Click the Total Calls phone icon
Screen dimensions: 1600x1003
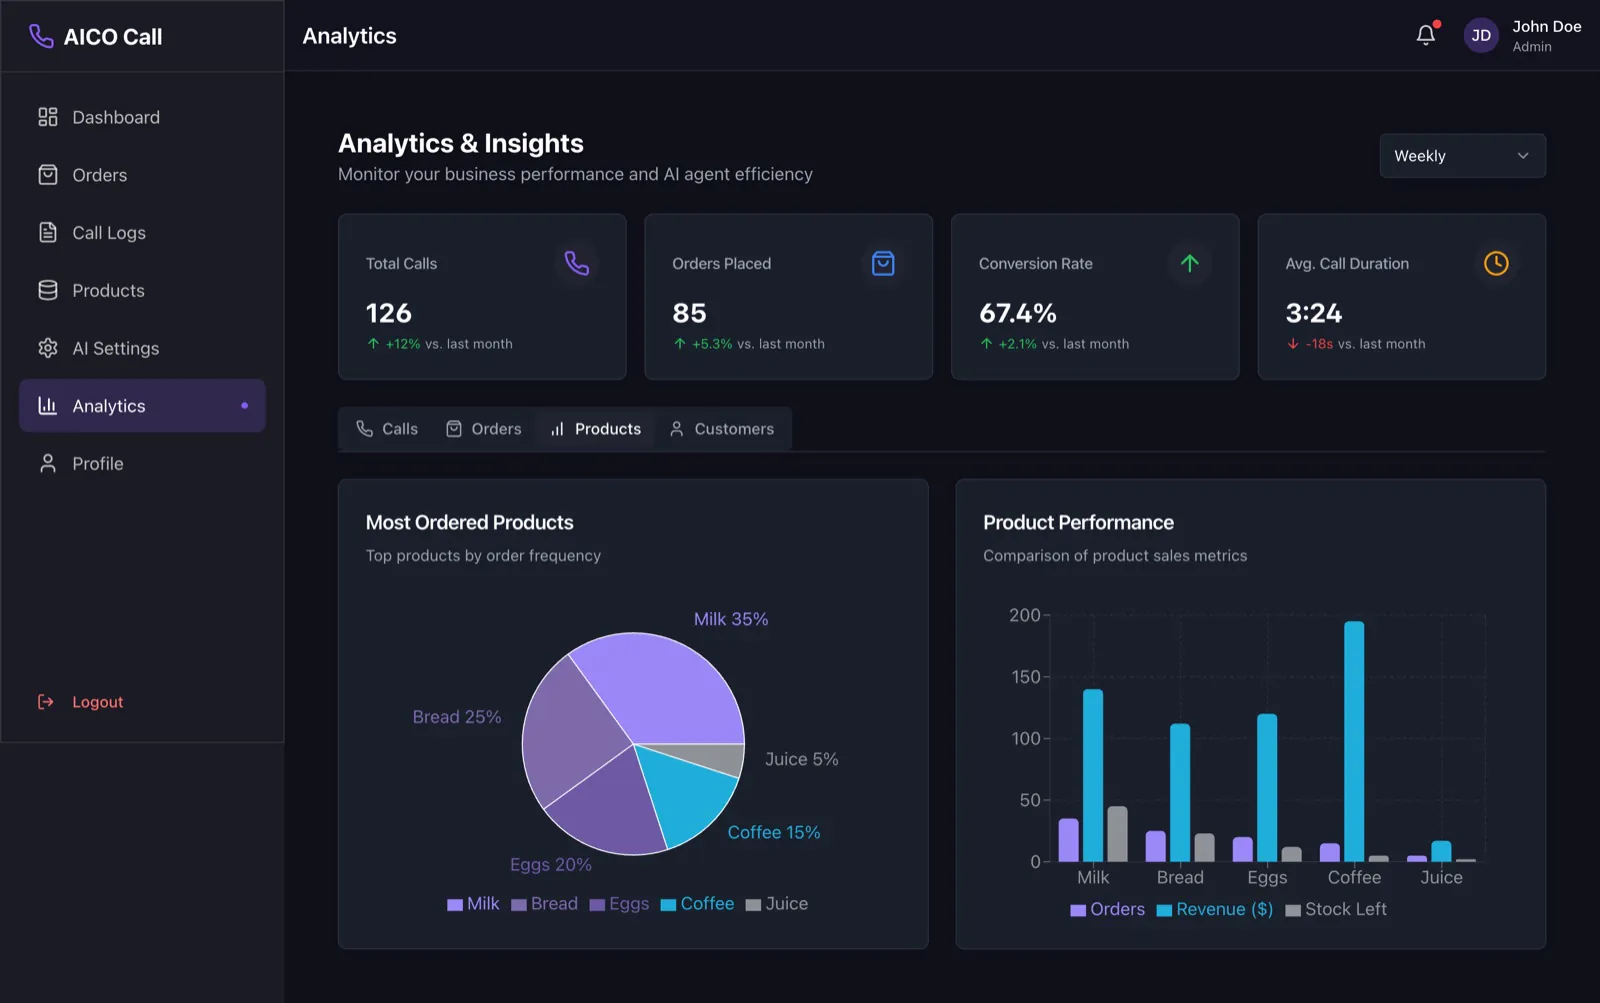(x=577, y=263)
